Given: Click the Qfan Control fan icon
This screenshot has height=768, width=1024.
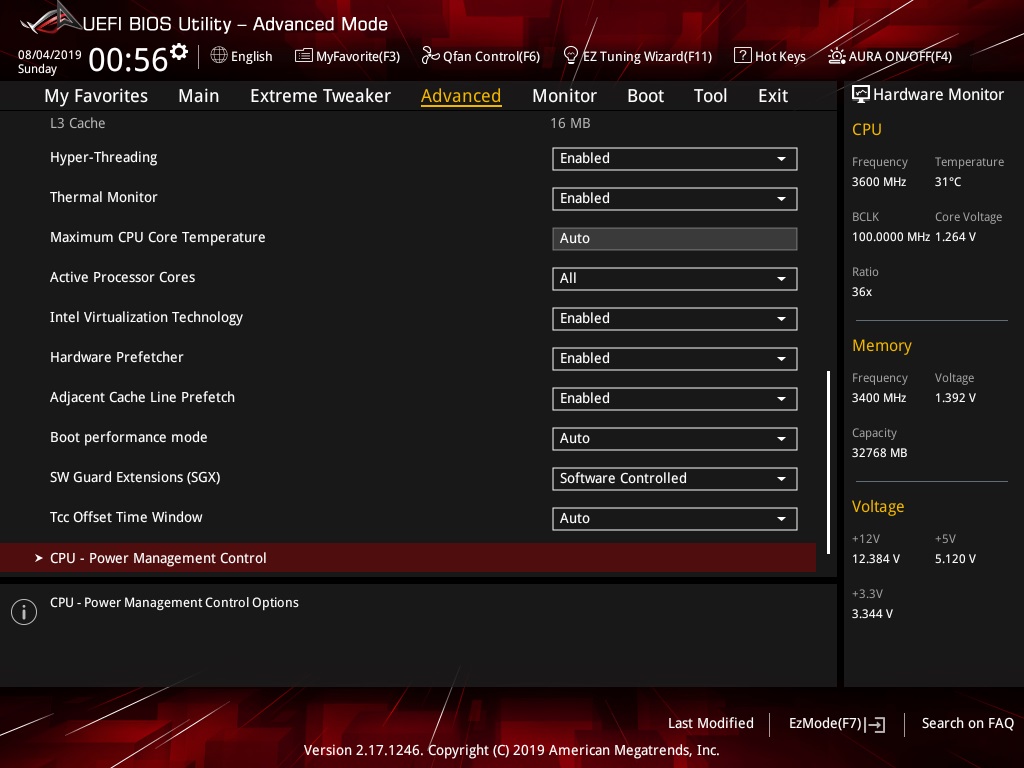Looking at the screenshot, I should coord(430,56).
